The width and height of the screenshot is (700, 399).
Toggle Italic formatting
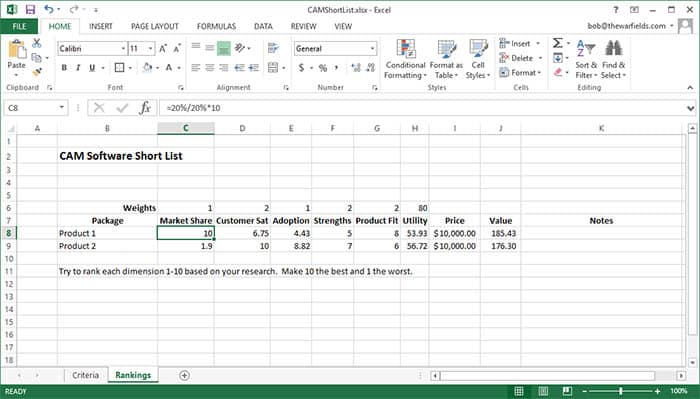78,68
